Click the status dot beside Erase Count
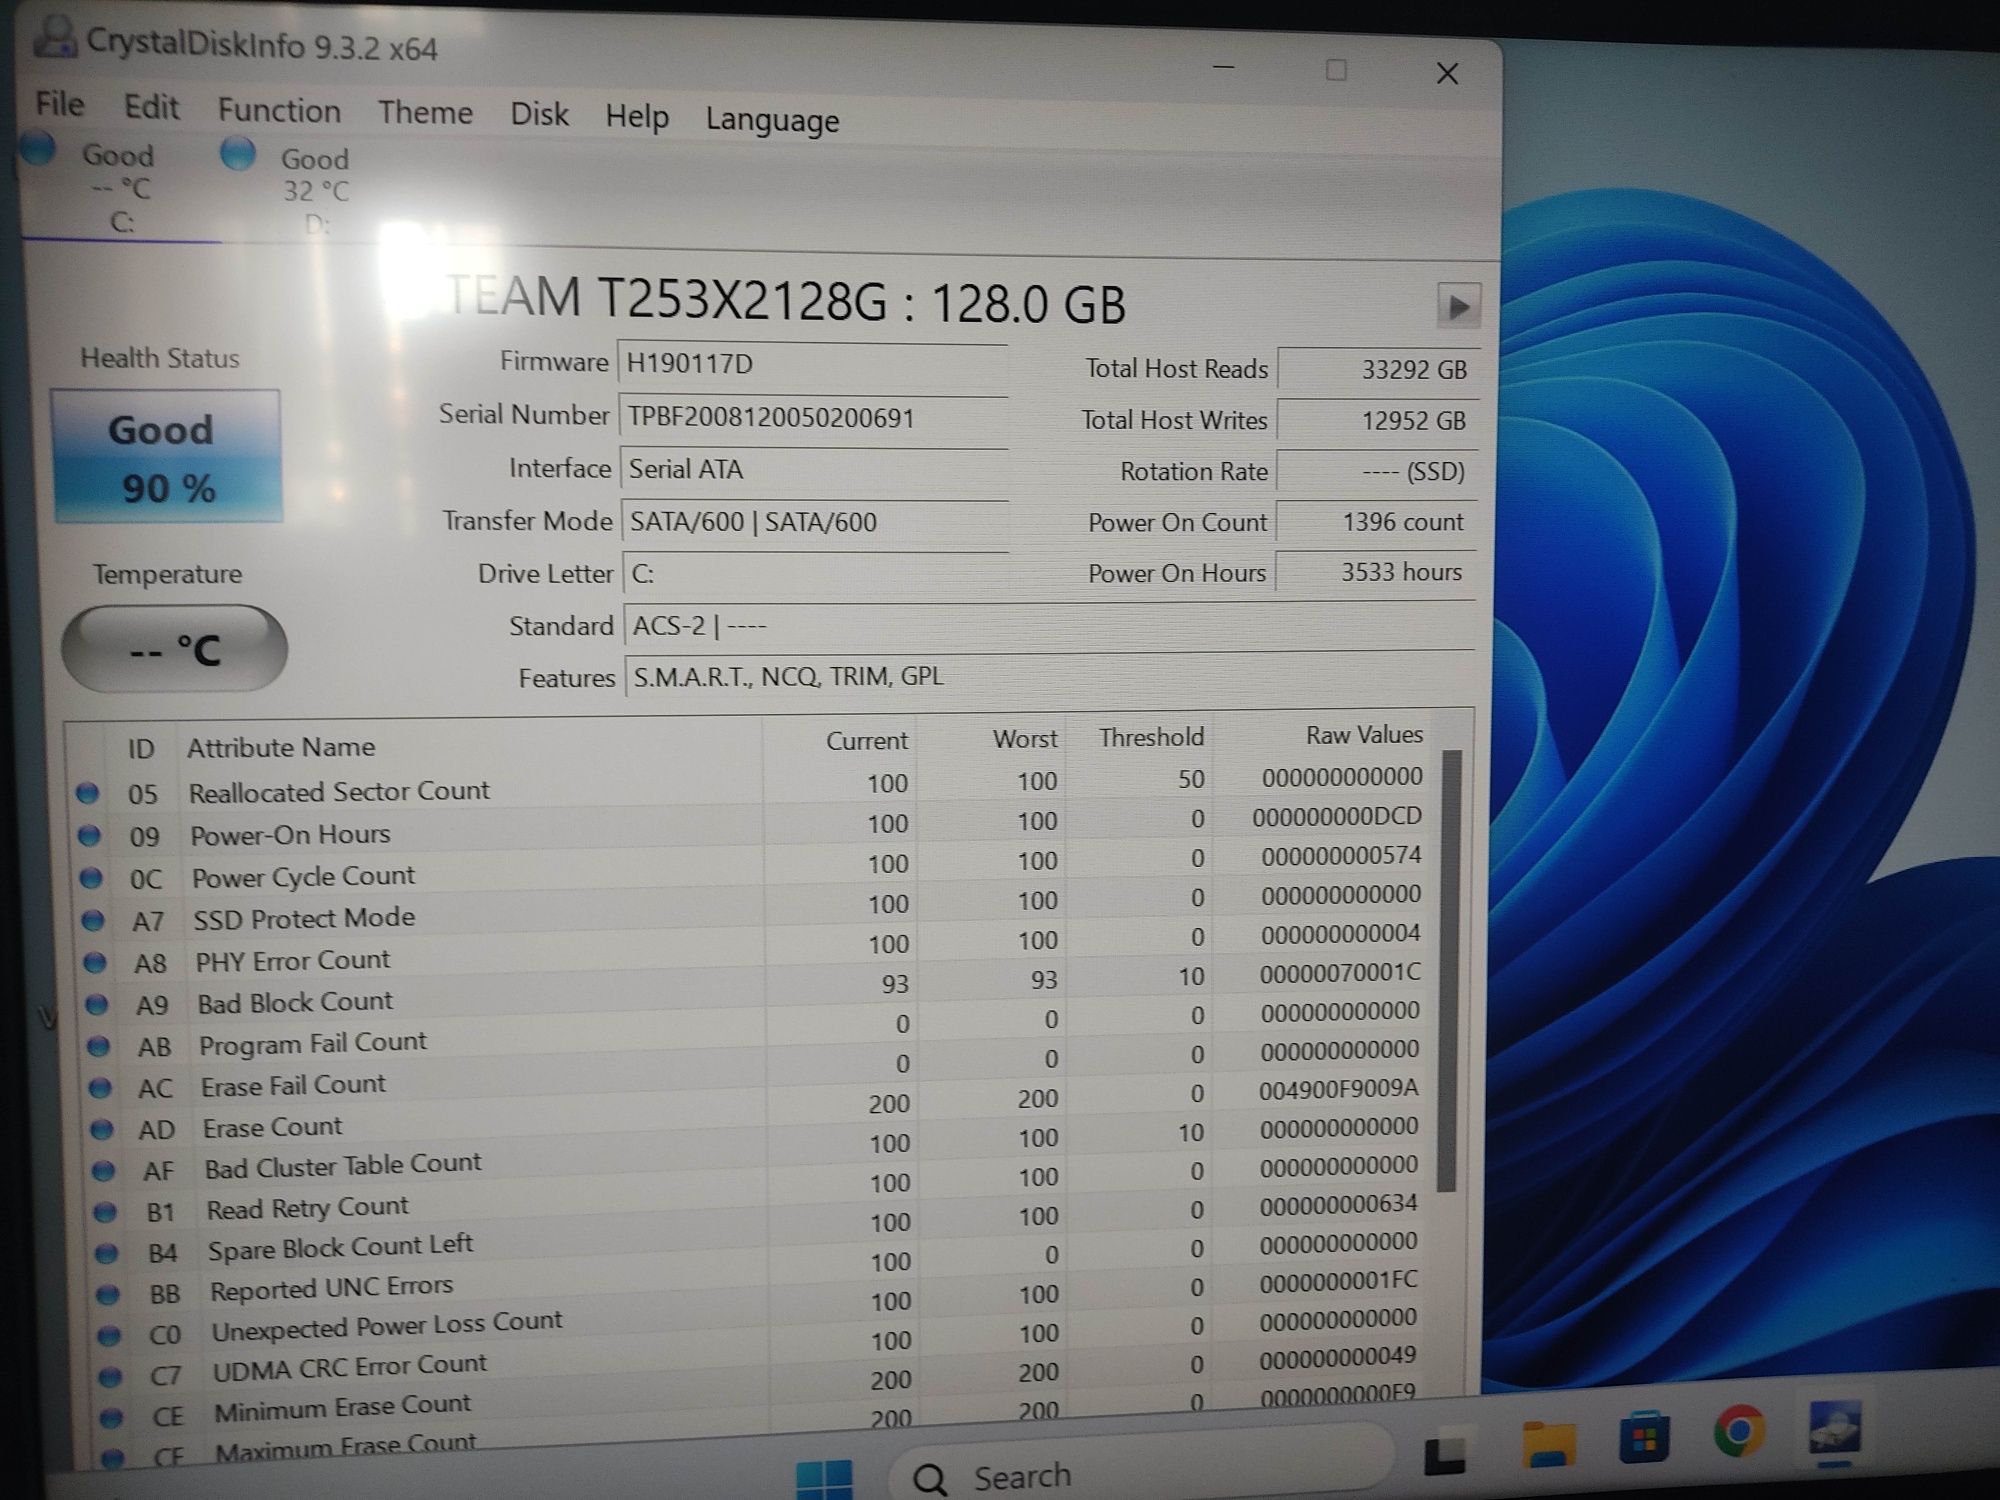The width and height of the screenshot is (2000, 1500). (x=101, y=1129)
